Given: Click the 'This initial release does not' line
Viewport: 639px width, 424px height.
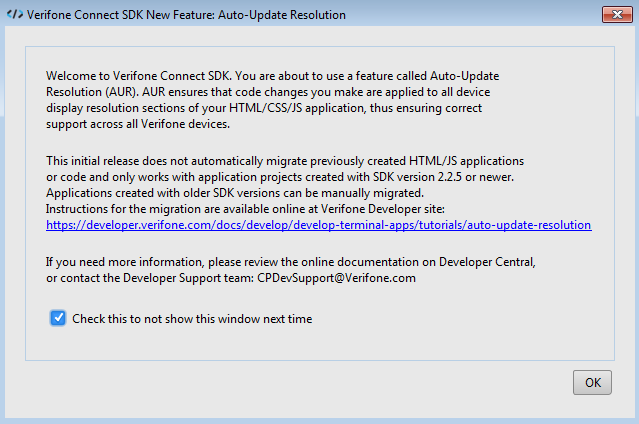Looking at the screenshot, I should tap(285, 161).
